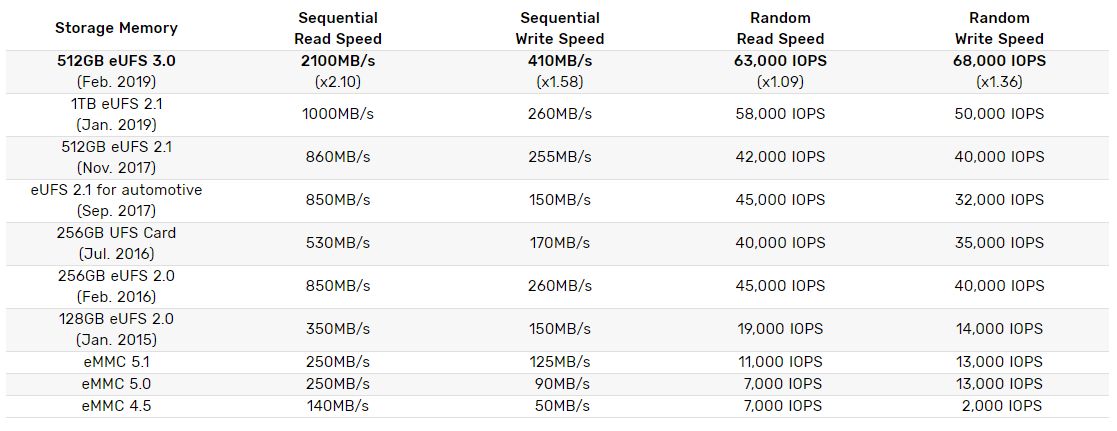Image resolution: width=1117 pixels, height=431 pixels.
Task: Click the Sequential Write Speed header
Action: pos(560,28)
